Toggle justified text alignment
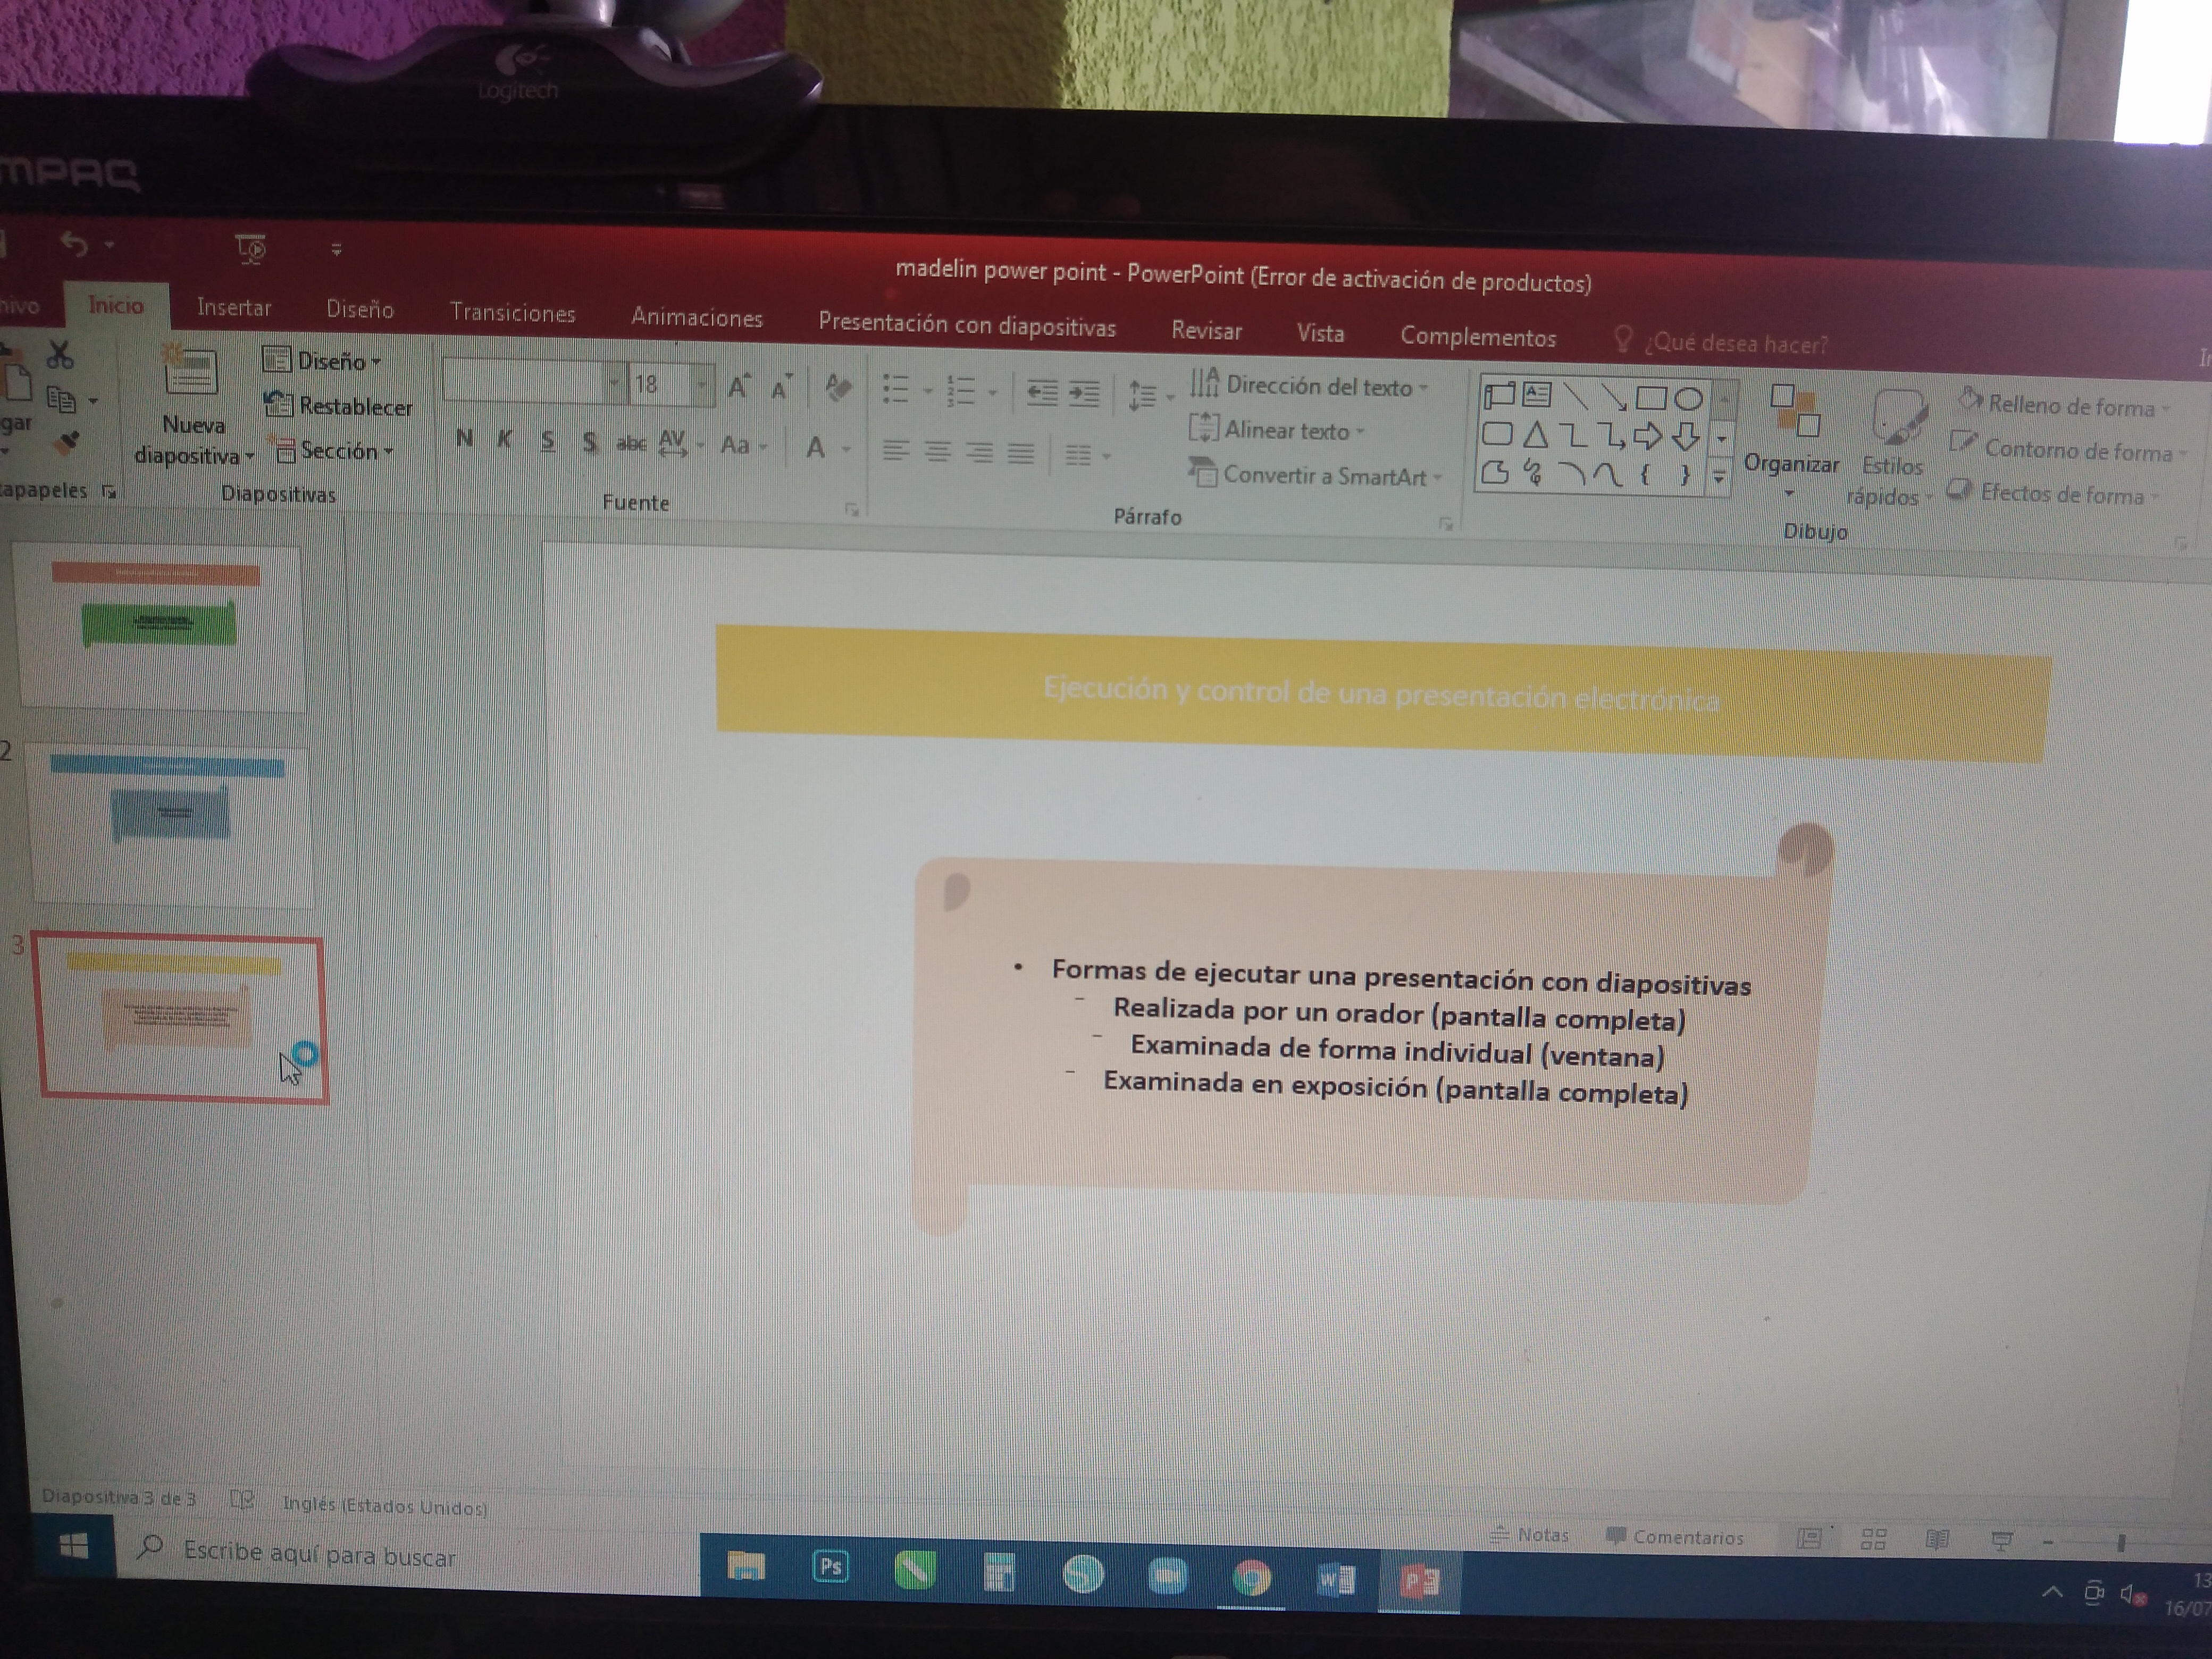Image resolution: width=2212 pixels, height=1659 pixels. point(1021,455)
